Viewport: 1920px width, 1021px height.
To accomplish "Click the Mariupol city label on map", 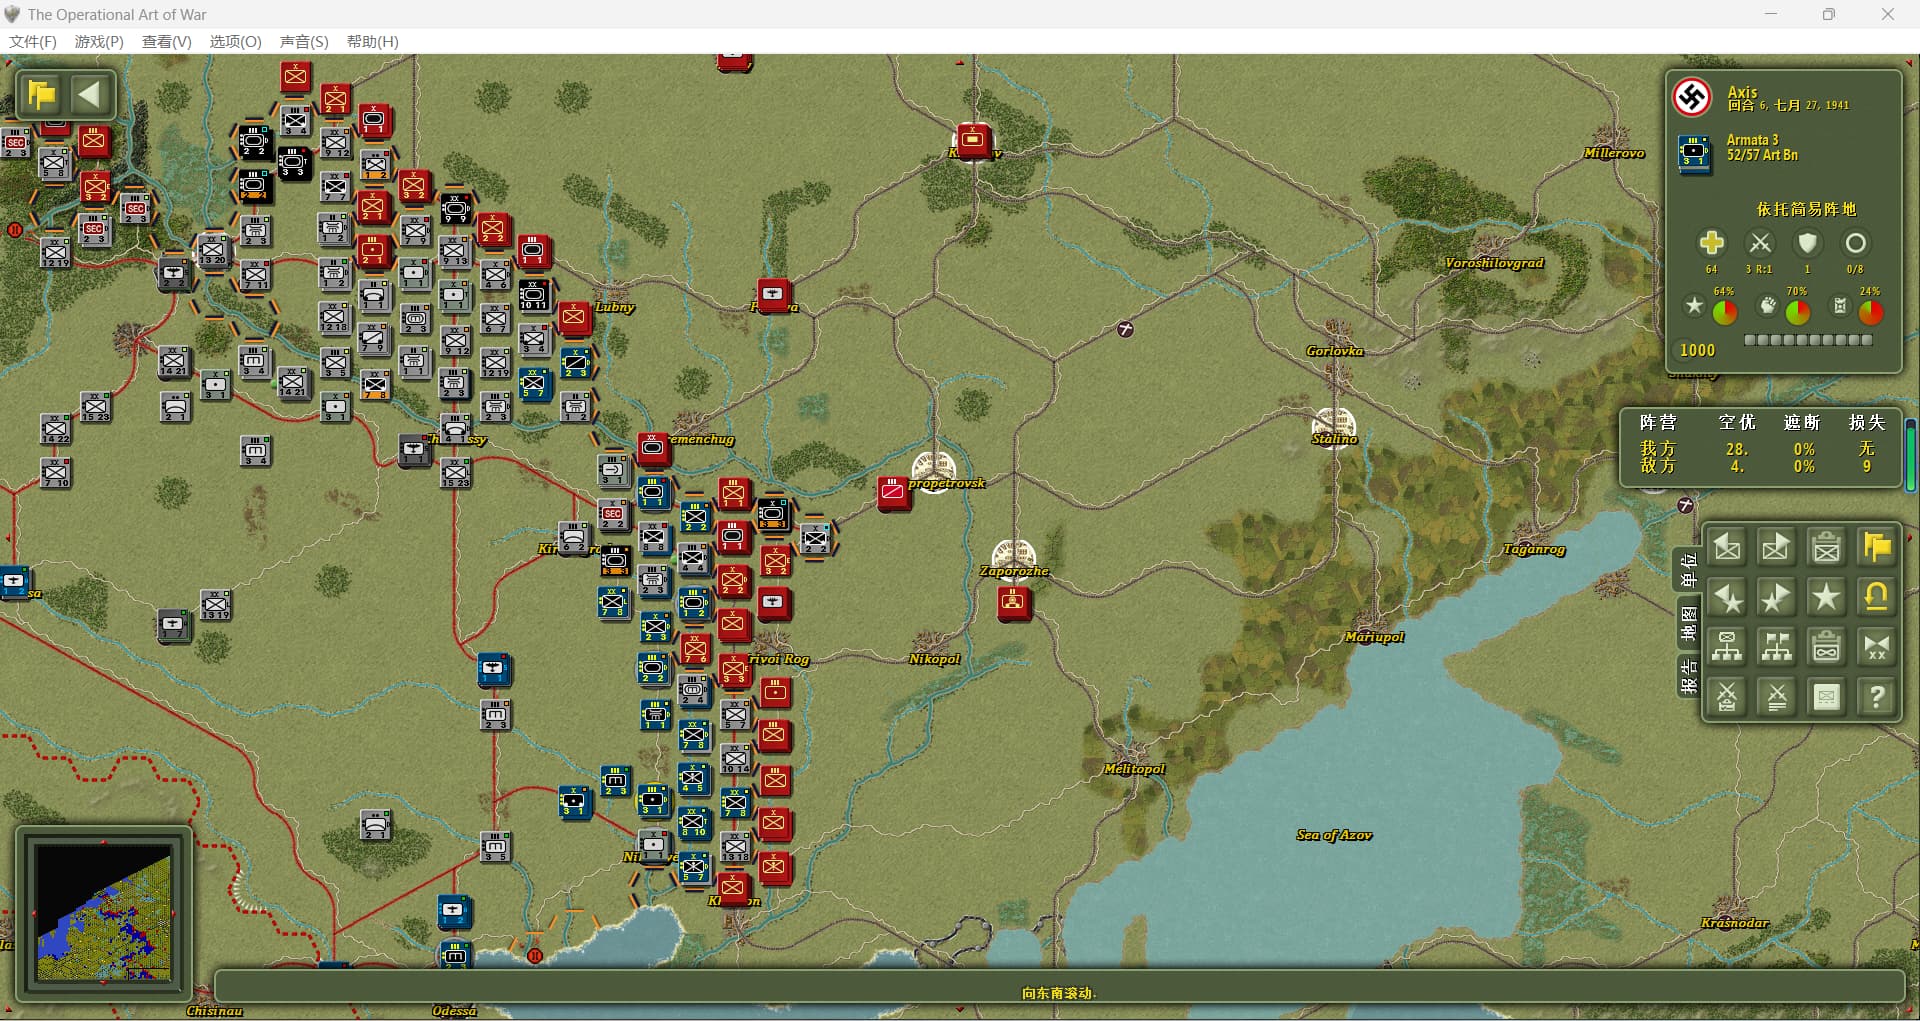I will click(1374, 637).
